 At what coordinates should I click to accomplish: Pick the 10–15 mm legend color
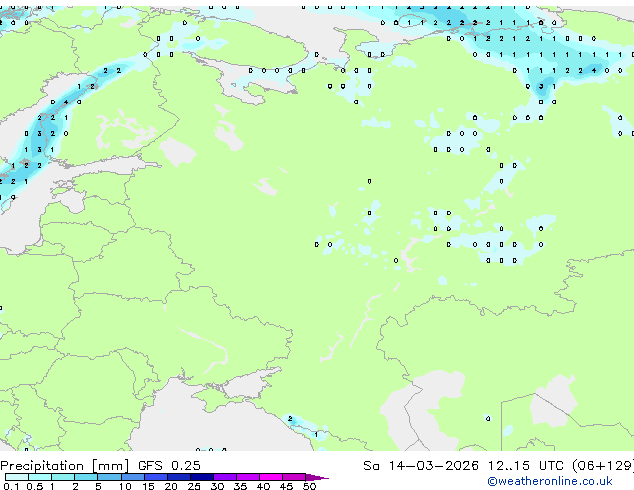click(133, 477)
